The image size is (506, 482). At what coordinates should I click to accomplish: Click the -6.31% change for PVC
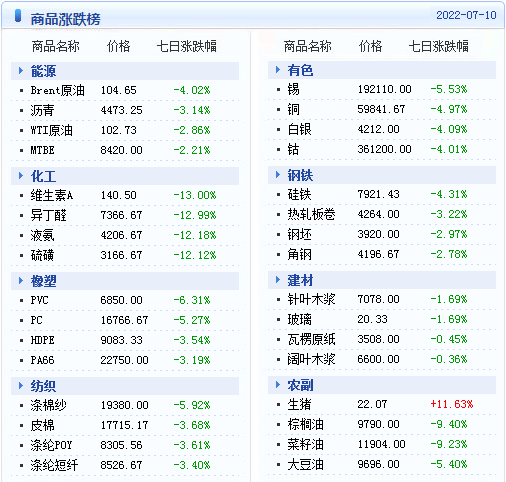[x=192, y=300]
